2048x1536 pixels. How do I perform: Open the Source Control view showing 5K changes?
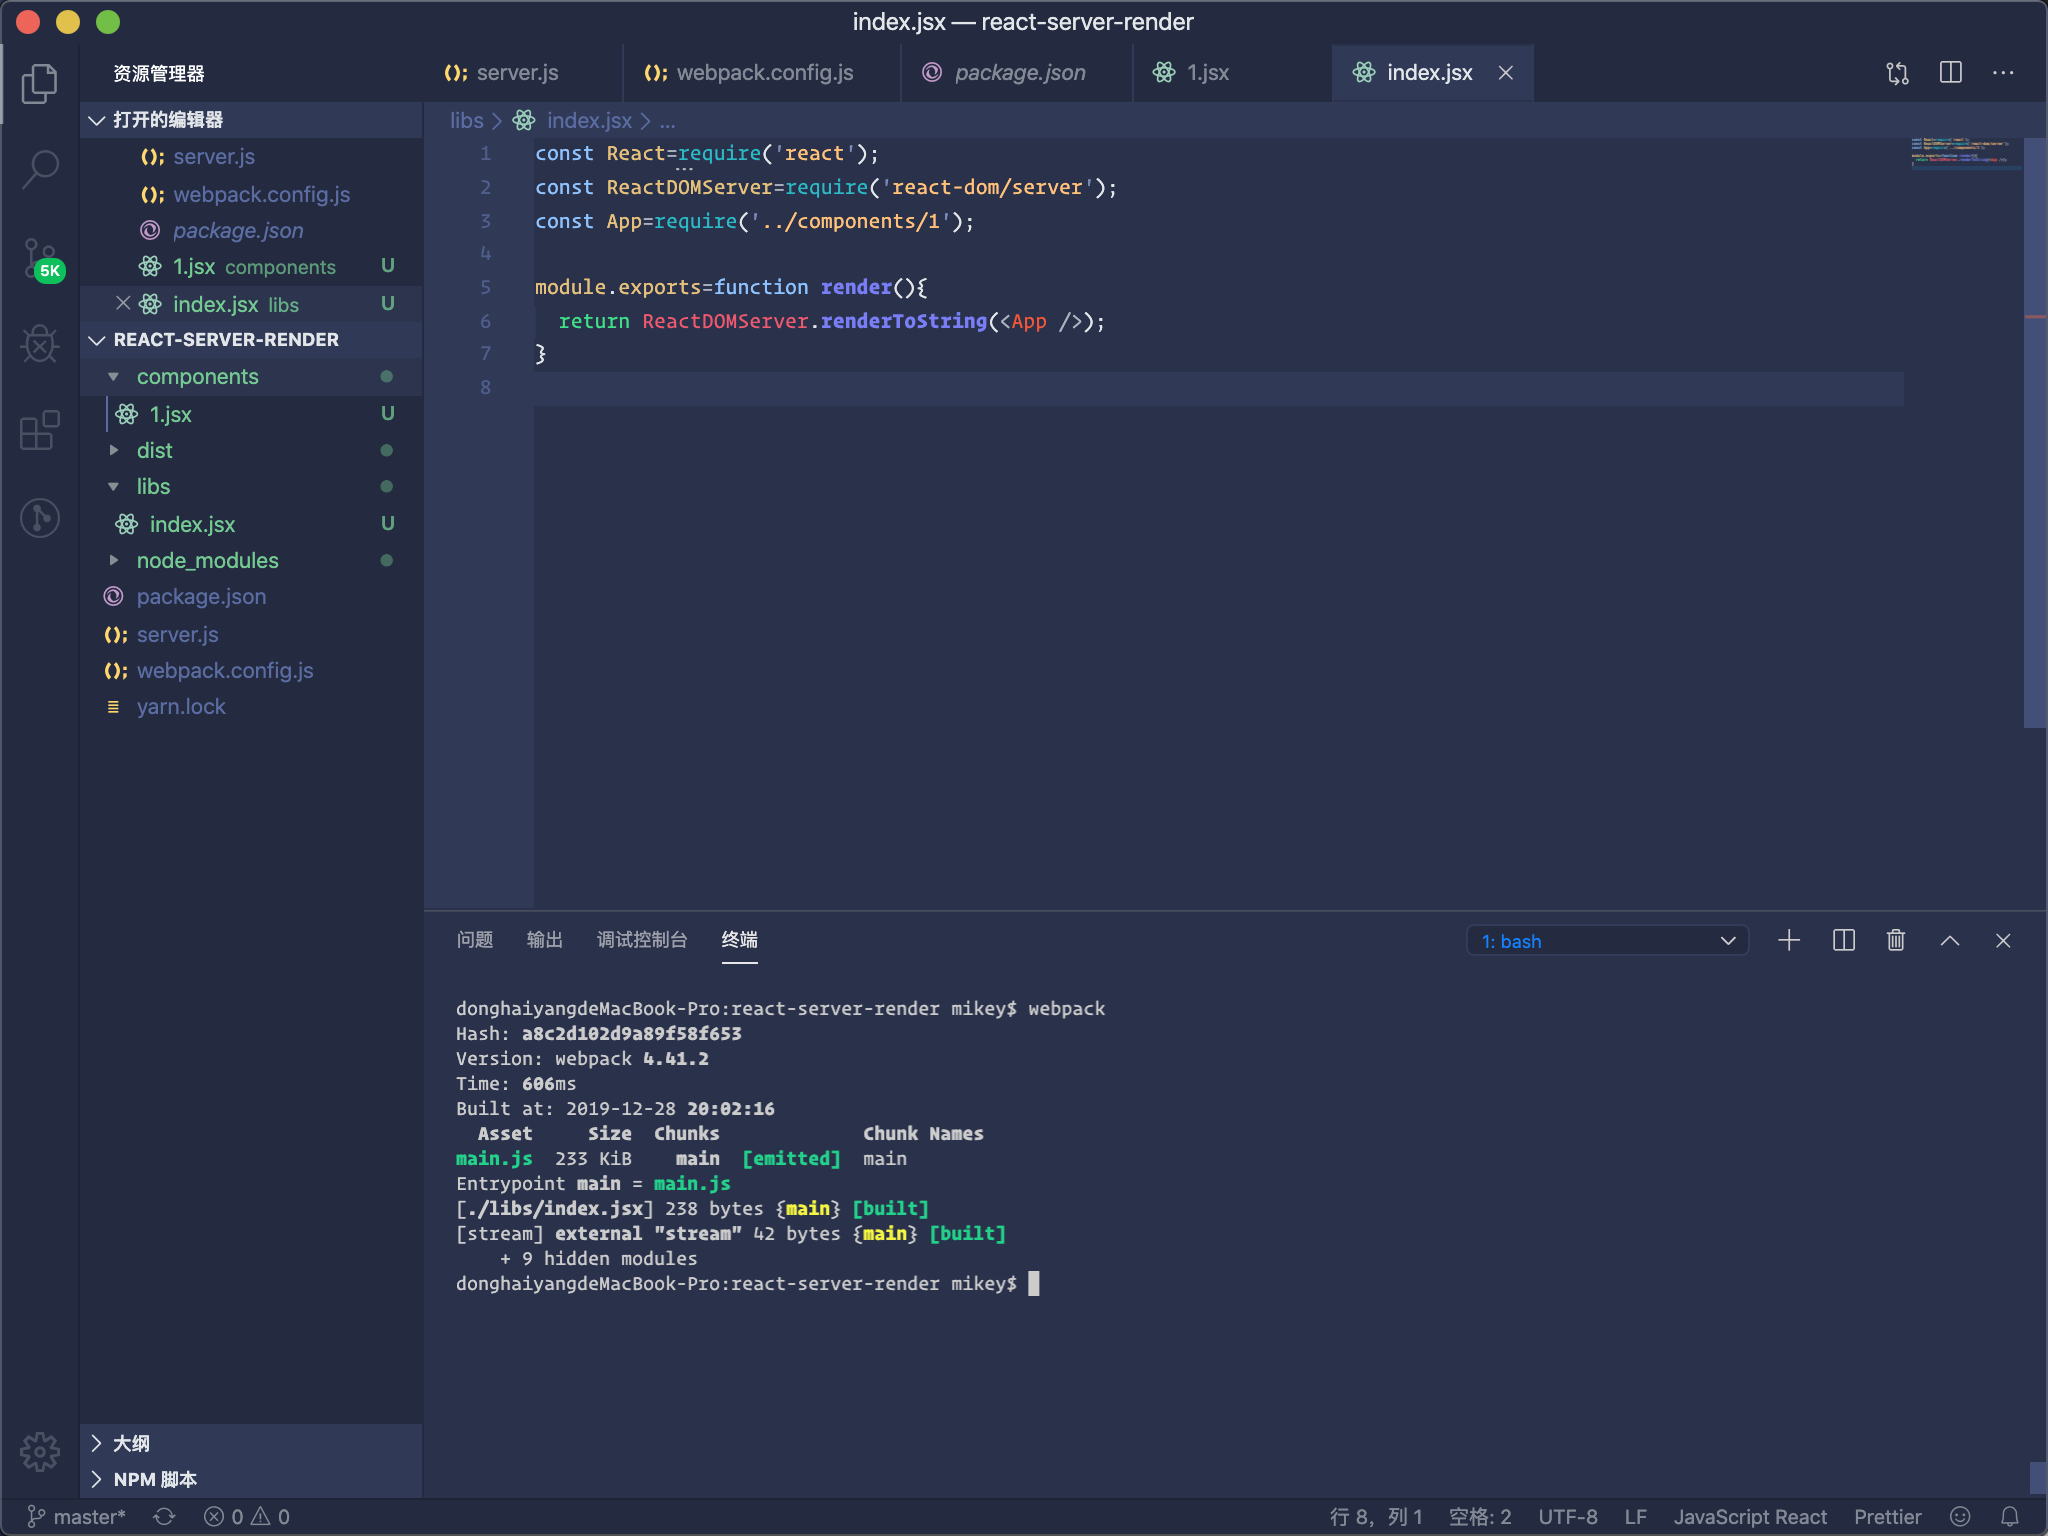point(40,258)
